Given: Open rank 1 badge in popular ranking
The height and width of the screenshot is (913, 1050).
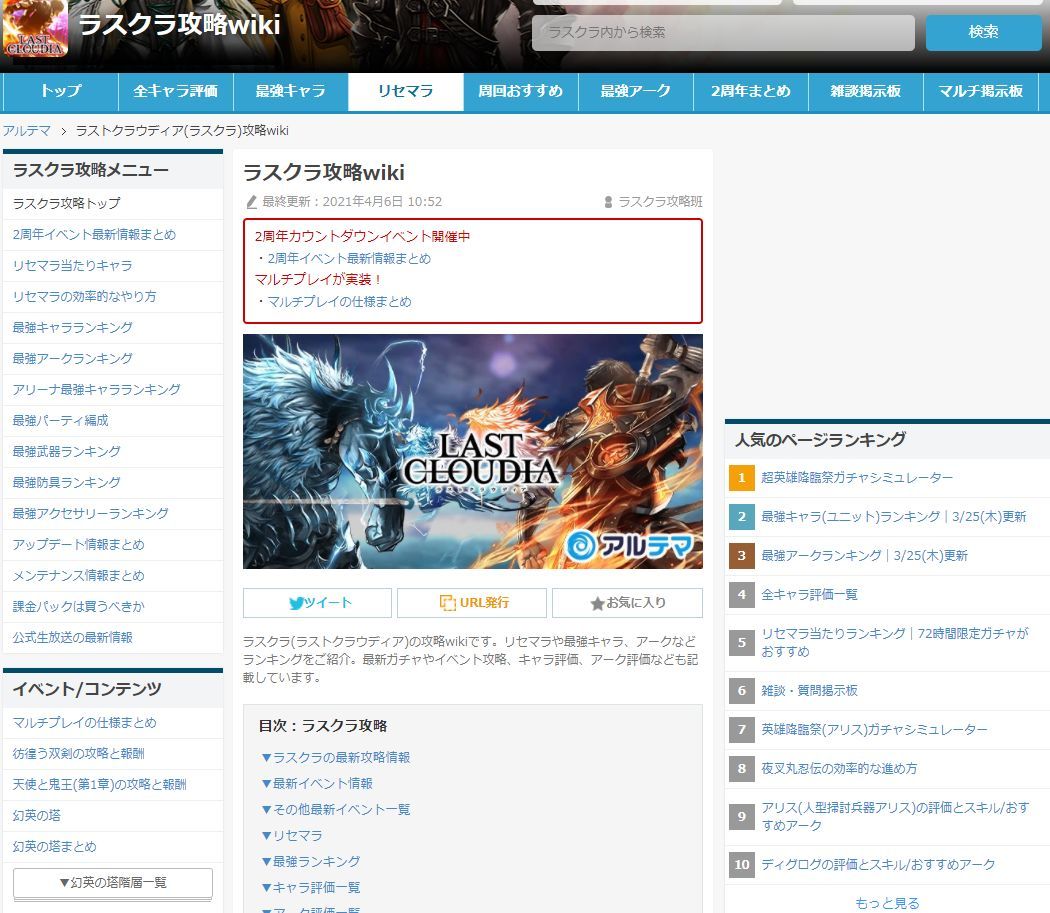Looking at the screenshot, I should [x=741, y=478].
